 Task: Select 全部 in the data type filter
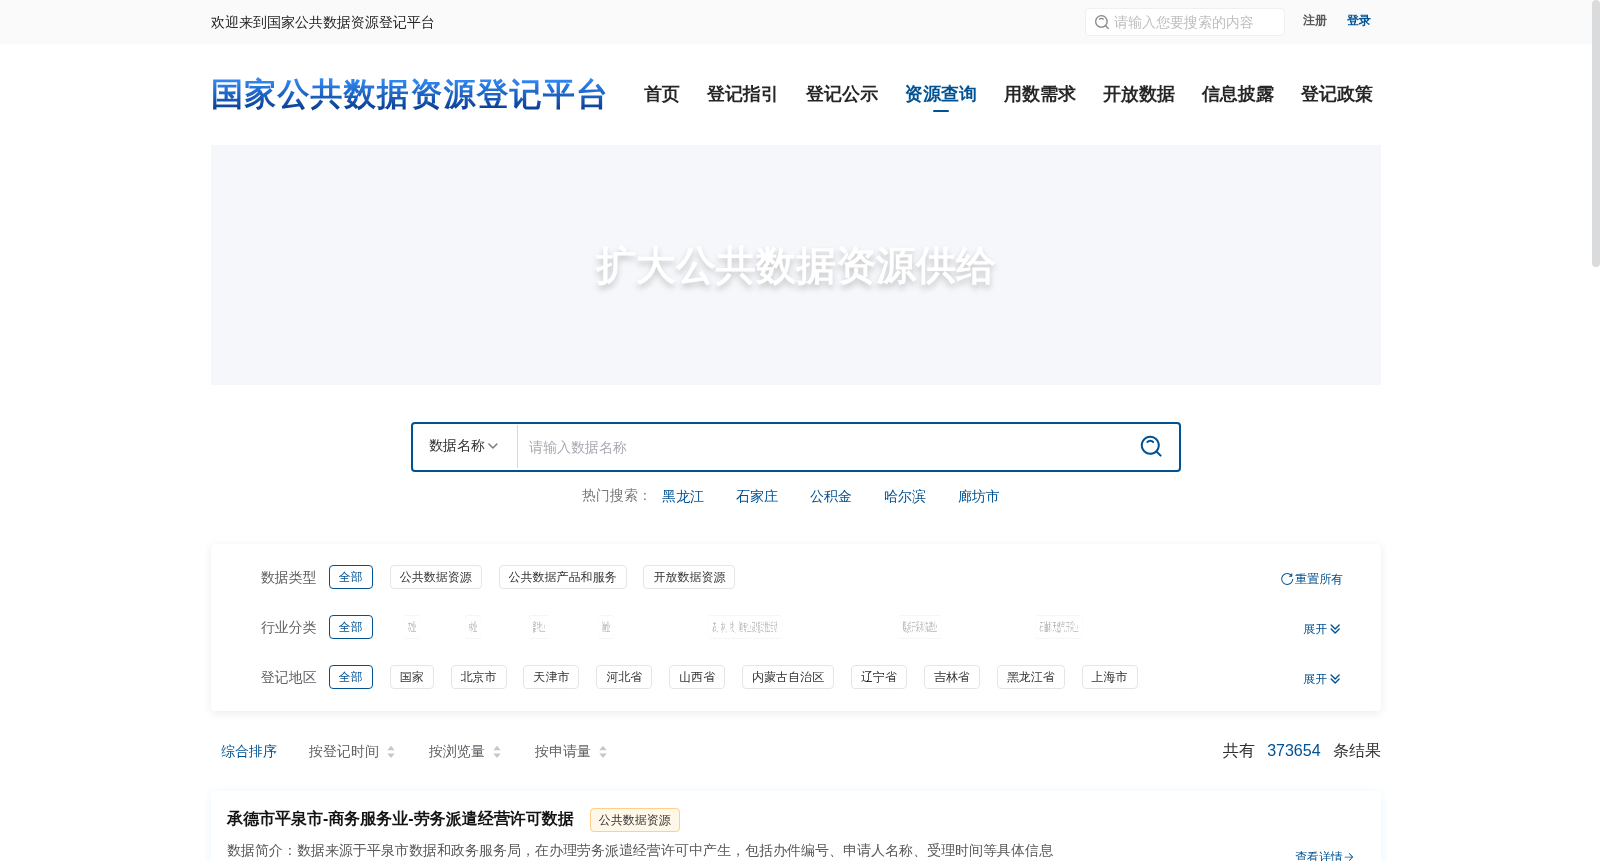point(351,577)
